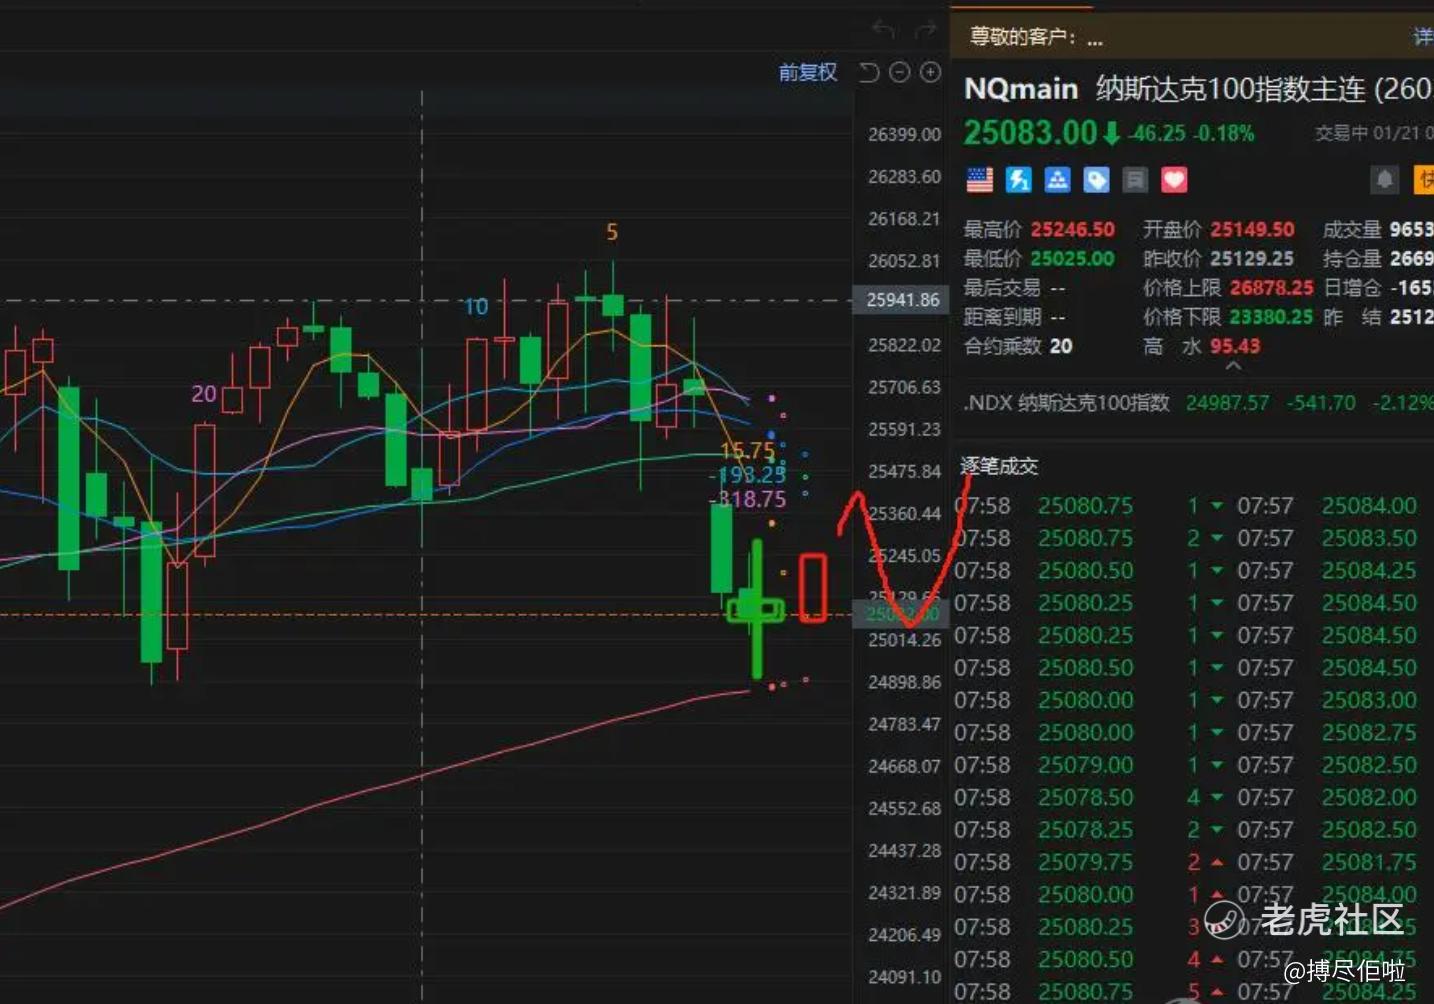Click the 价格上限 value 26878.25
The height and width of the screenshot is (1004, 1434).
tap(1272, 288)
